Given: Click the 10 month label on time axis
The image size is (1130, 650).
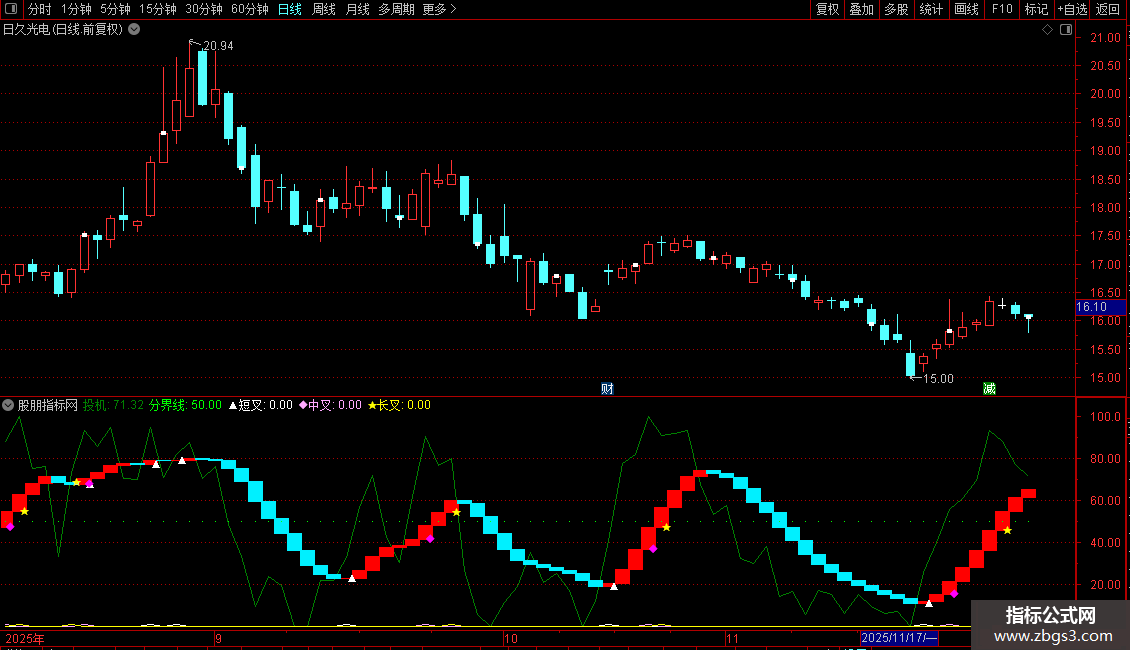Looking at the screenshot, I should point(510,638).
